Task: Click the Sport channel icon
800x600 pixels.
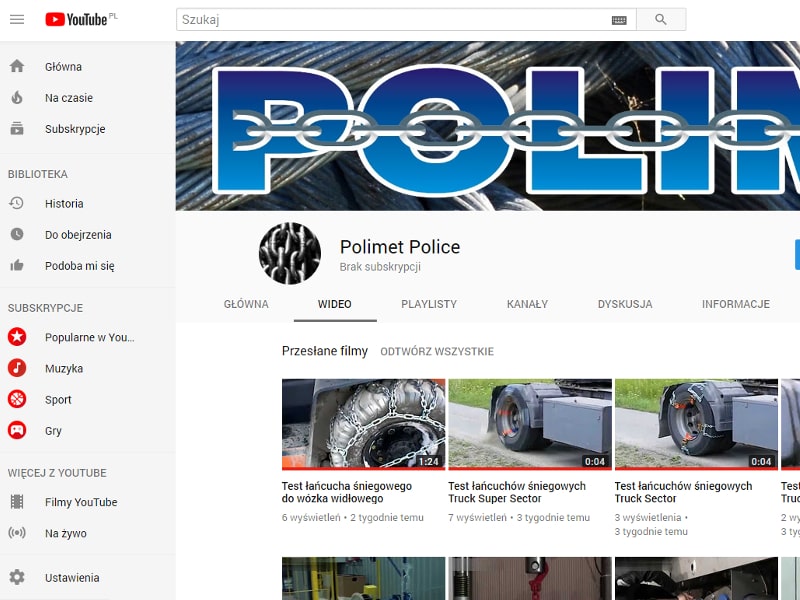Action: point(17,399)
